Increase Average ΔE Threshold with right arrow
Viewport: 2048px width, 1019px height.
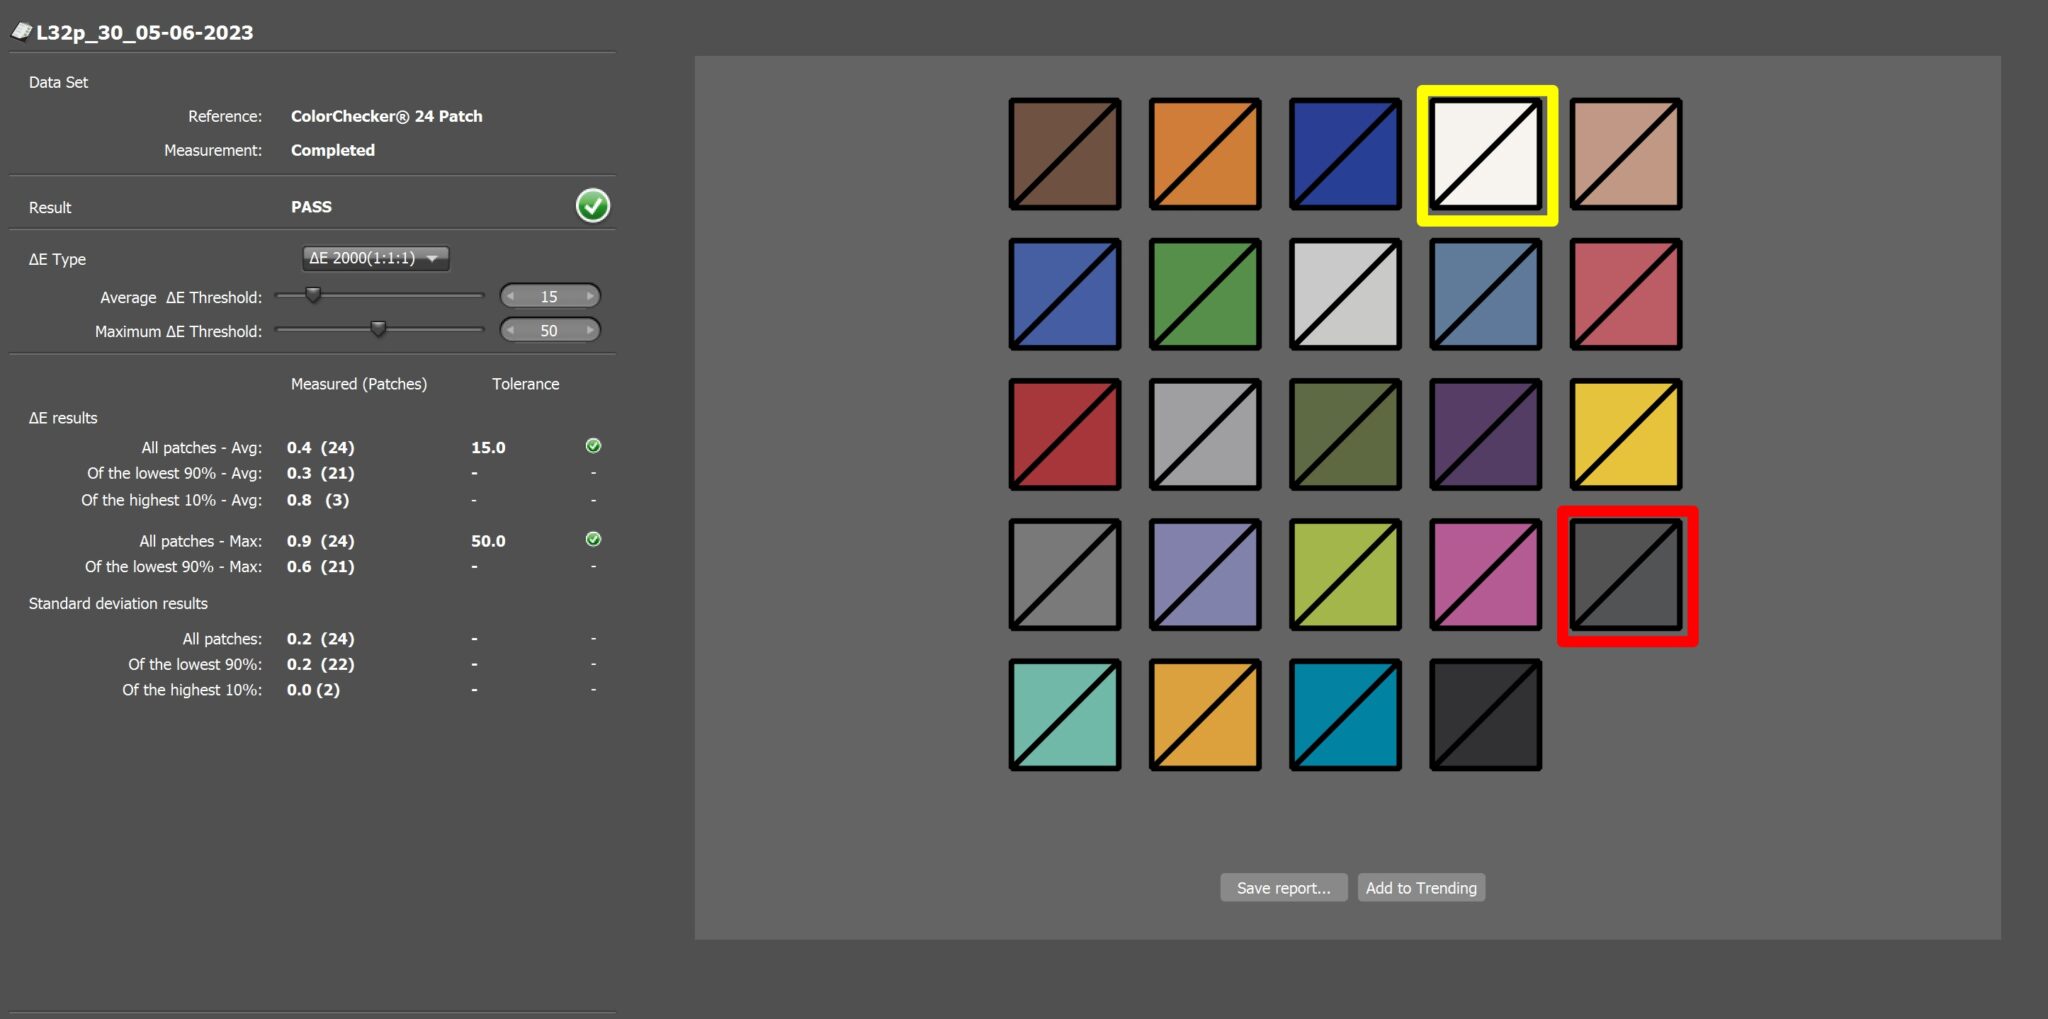click(x=590, y=297)
